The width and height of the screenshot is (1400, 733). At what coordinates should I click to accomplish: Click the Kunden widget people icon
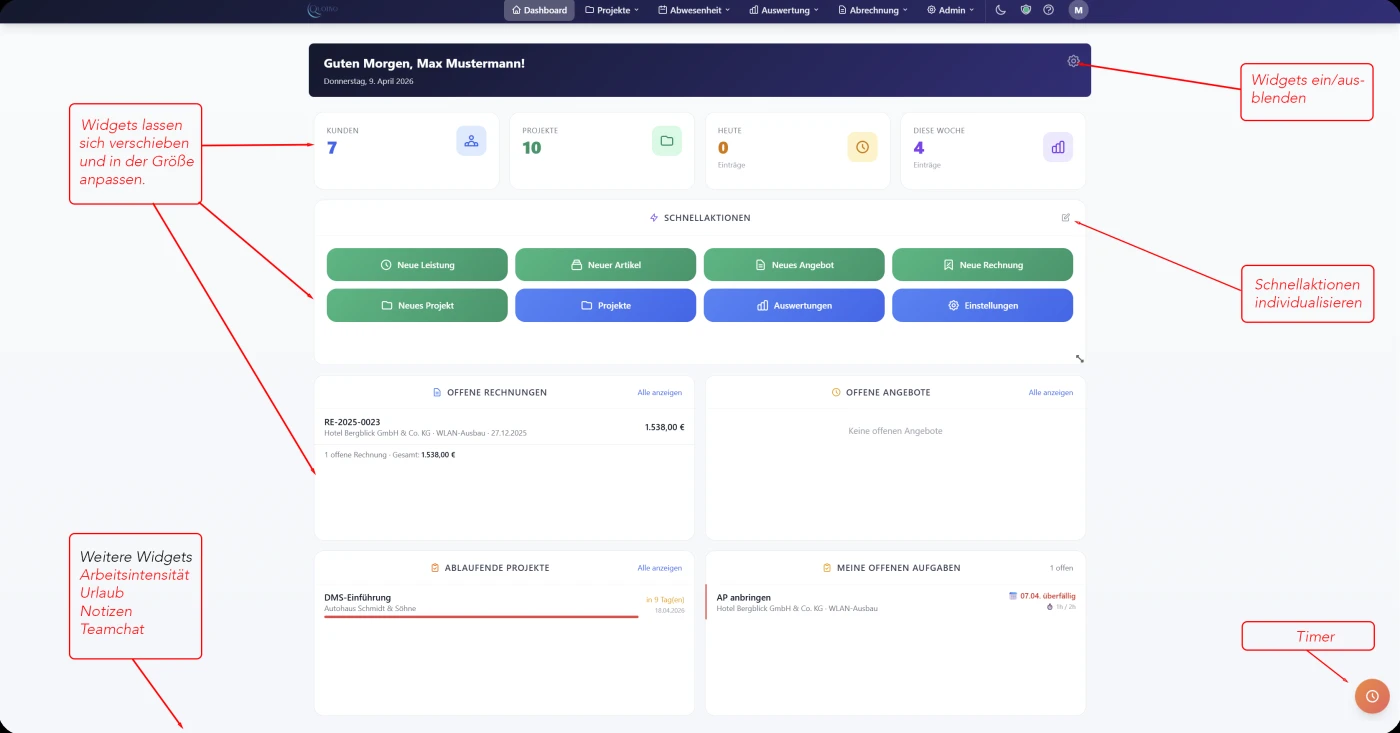click(x=470, y=141)
